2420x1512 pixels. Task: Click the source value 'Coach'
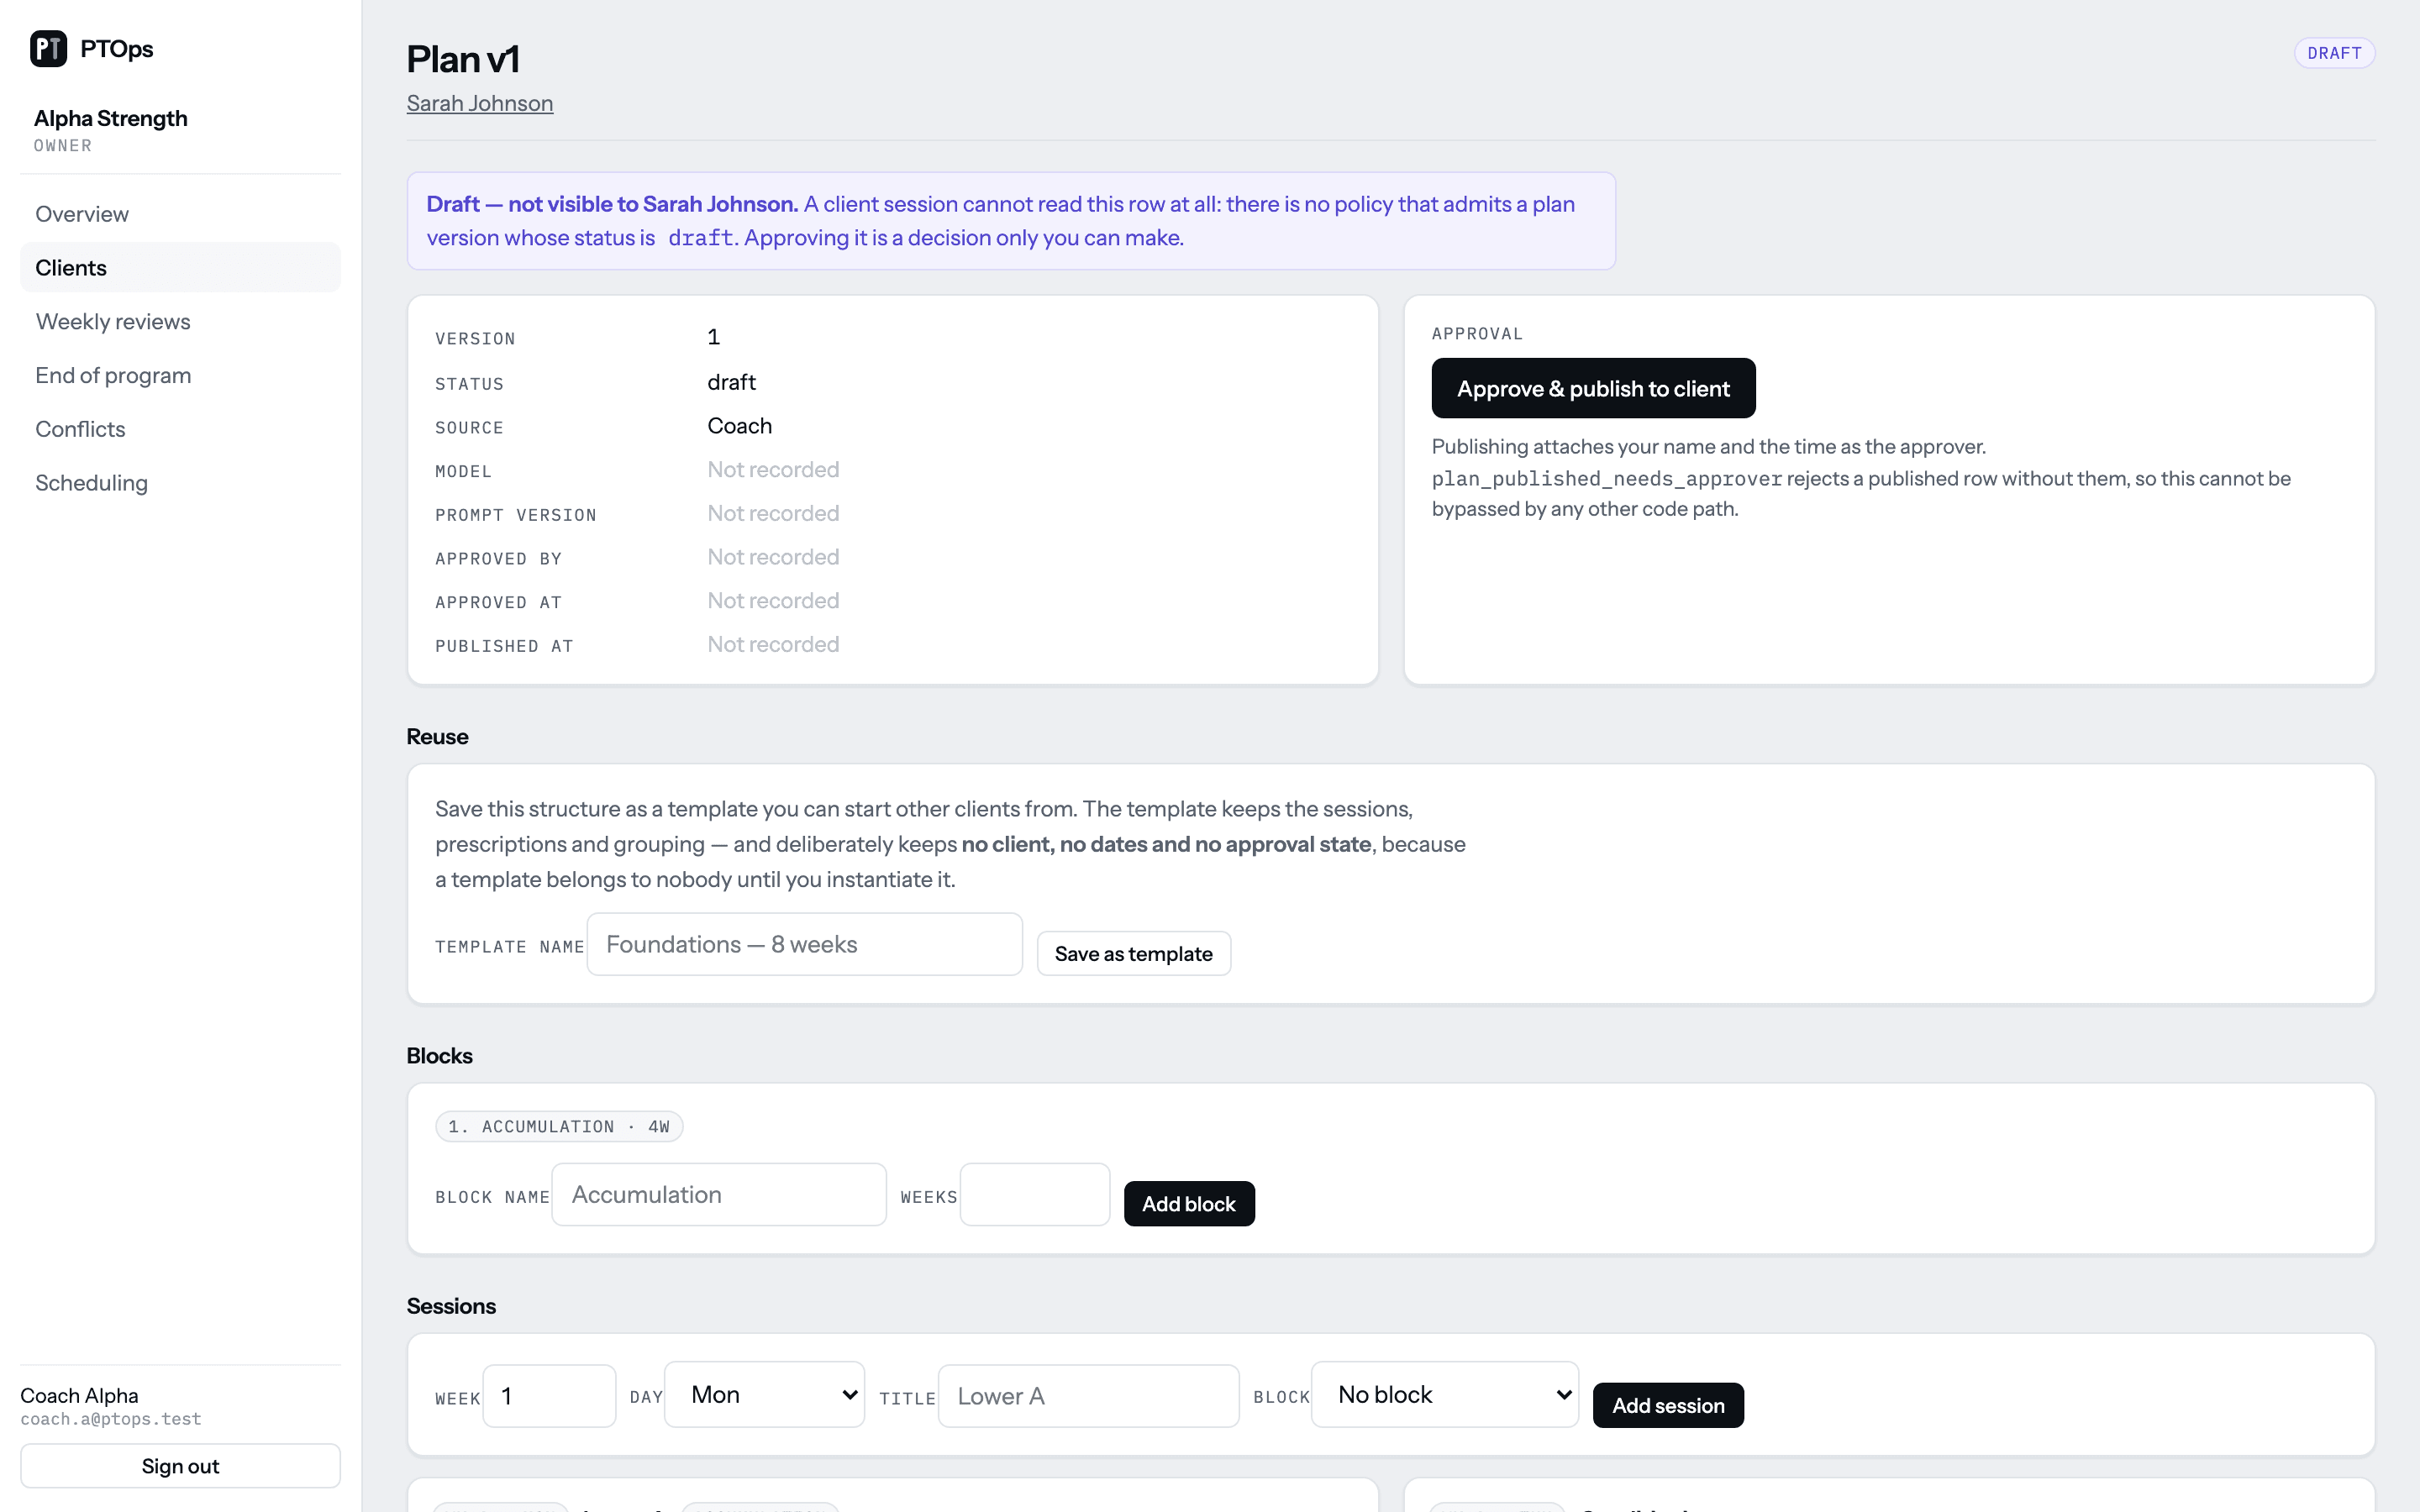point(739,426)
